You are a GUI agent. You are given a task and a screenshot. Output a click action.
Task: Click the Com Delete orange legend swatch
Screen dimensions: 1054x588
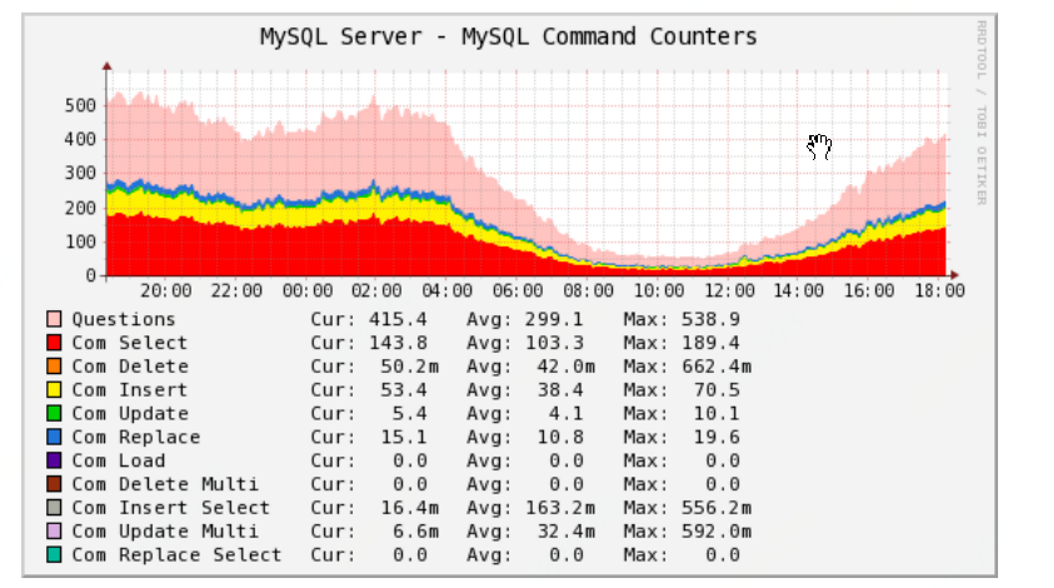[54, 366]
